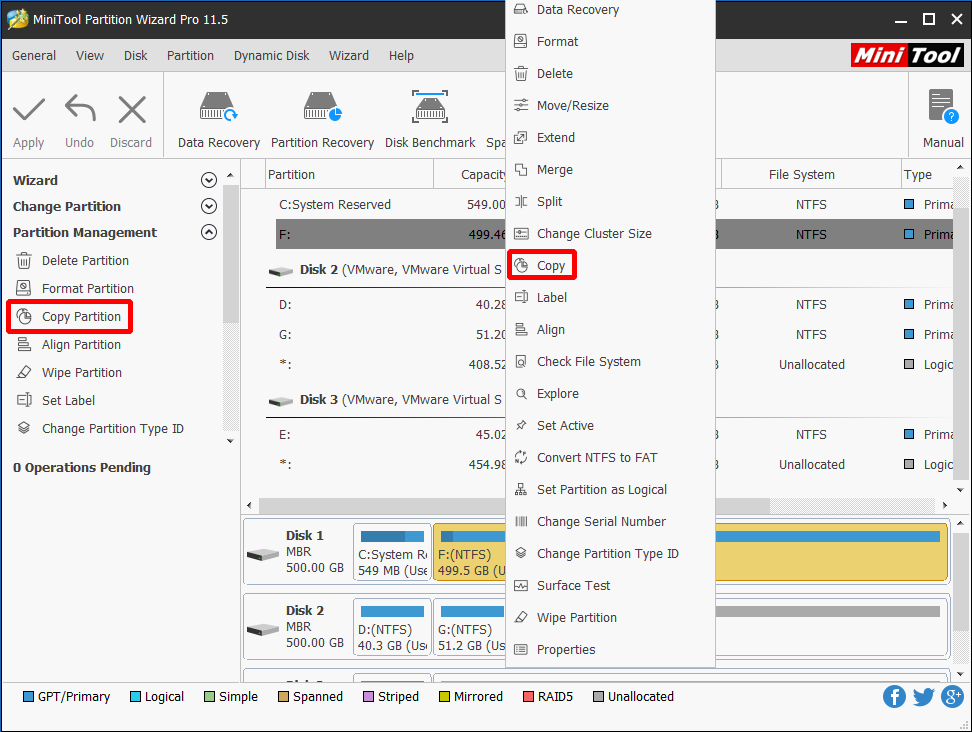Screen dimensions: 972x732
Task: Select Check File System in context menu
Action: tap(611, 361)
